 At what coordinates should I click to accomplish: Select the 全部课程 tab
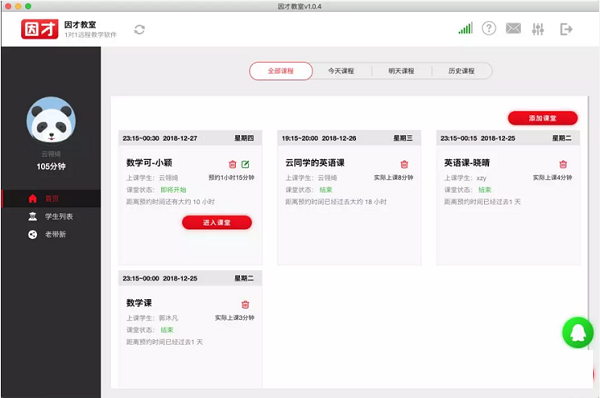point(281,71)
